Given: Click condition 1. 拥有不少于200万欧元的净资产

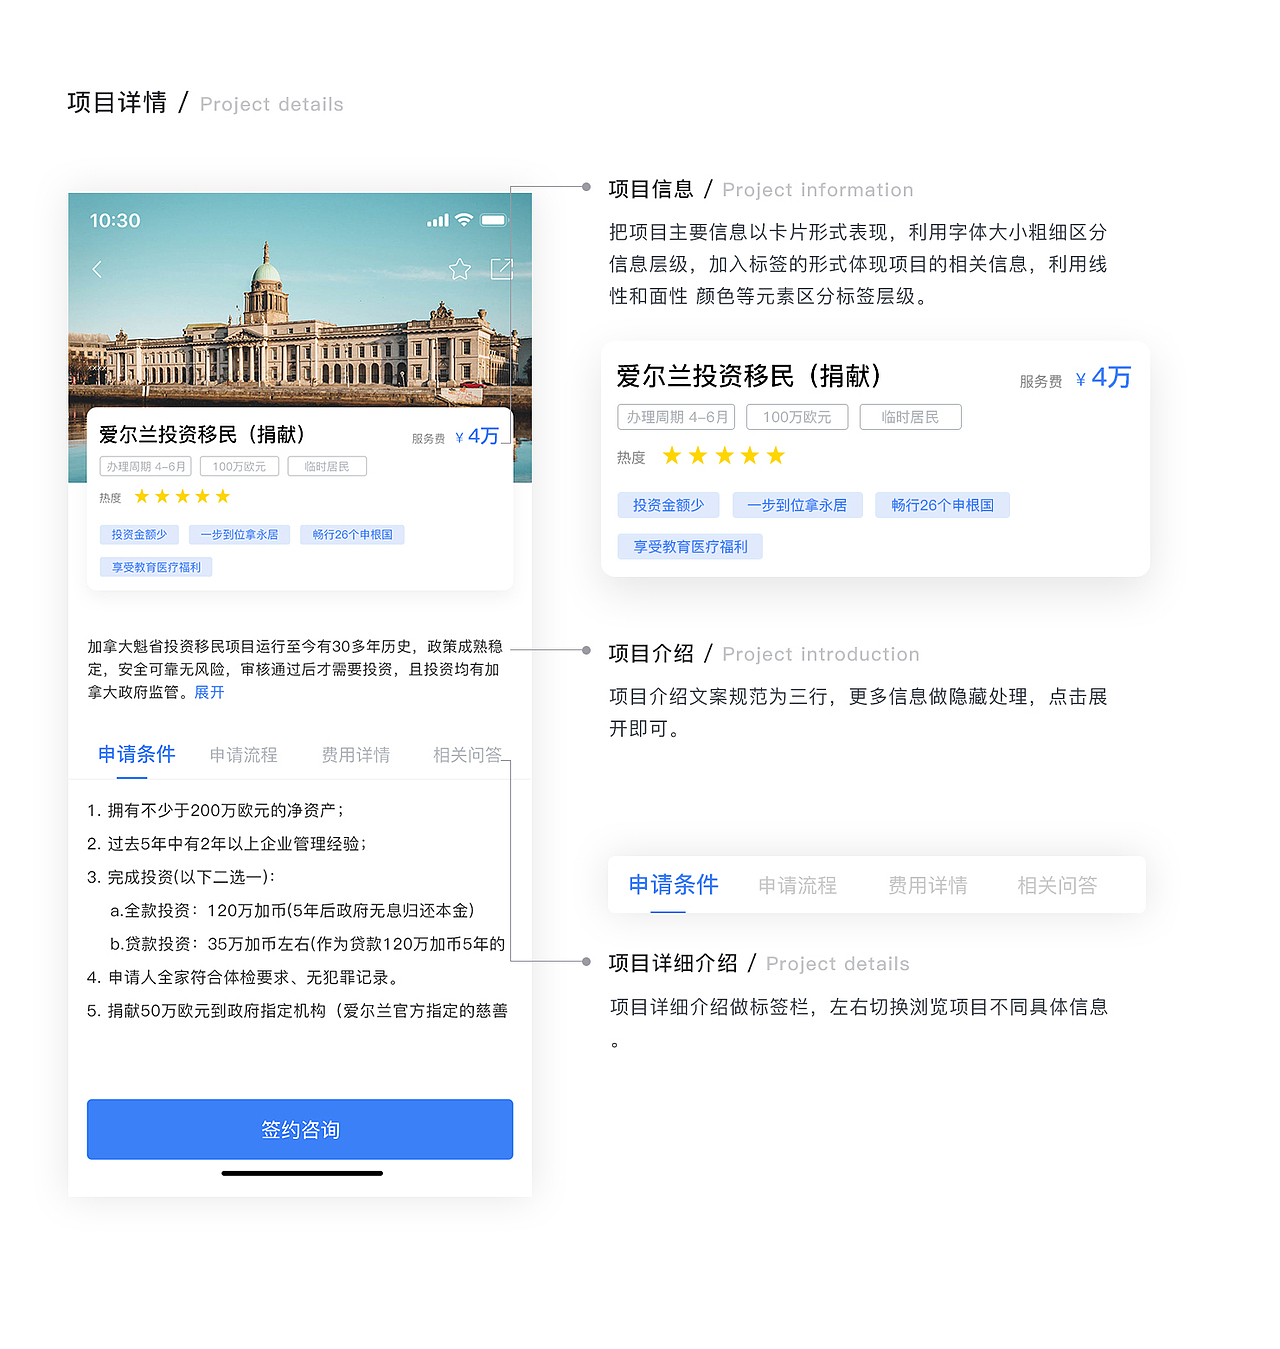Looking at the screenshot, I should (x=215, y=811).
